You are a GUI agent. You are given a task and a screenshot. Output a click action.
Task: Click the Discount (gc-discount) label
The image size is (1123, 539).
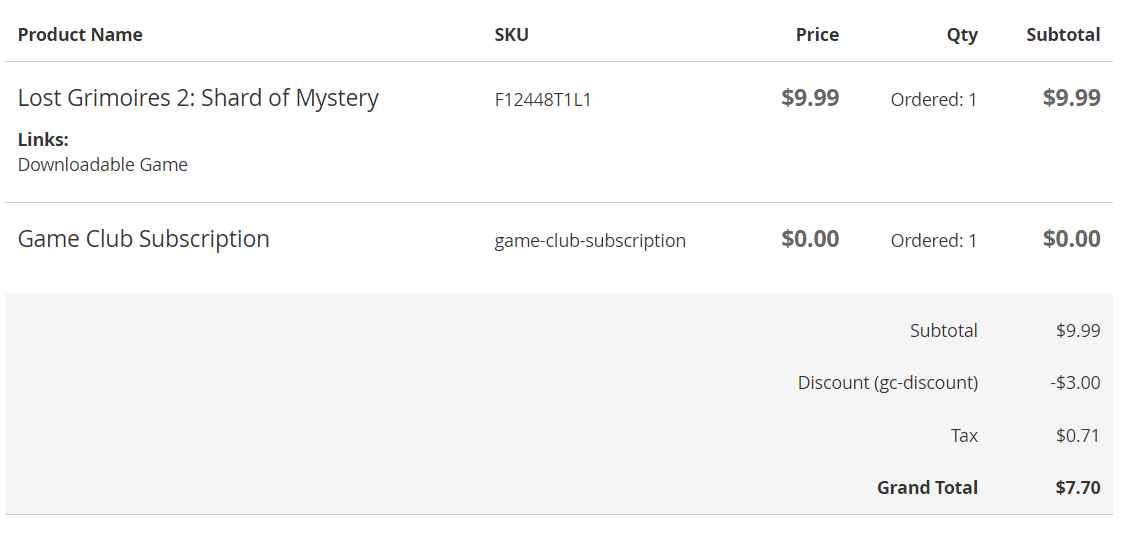click(887, 383)
